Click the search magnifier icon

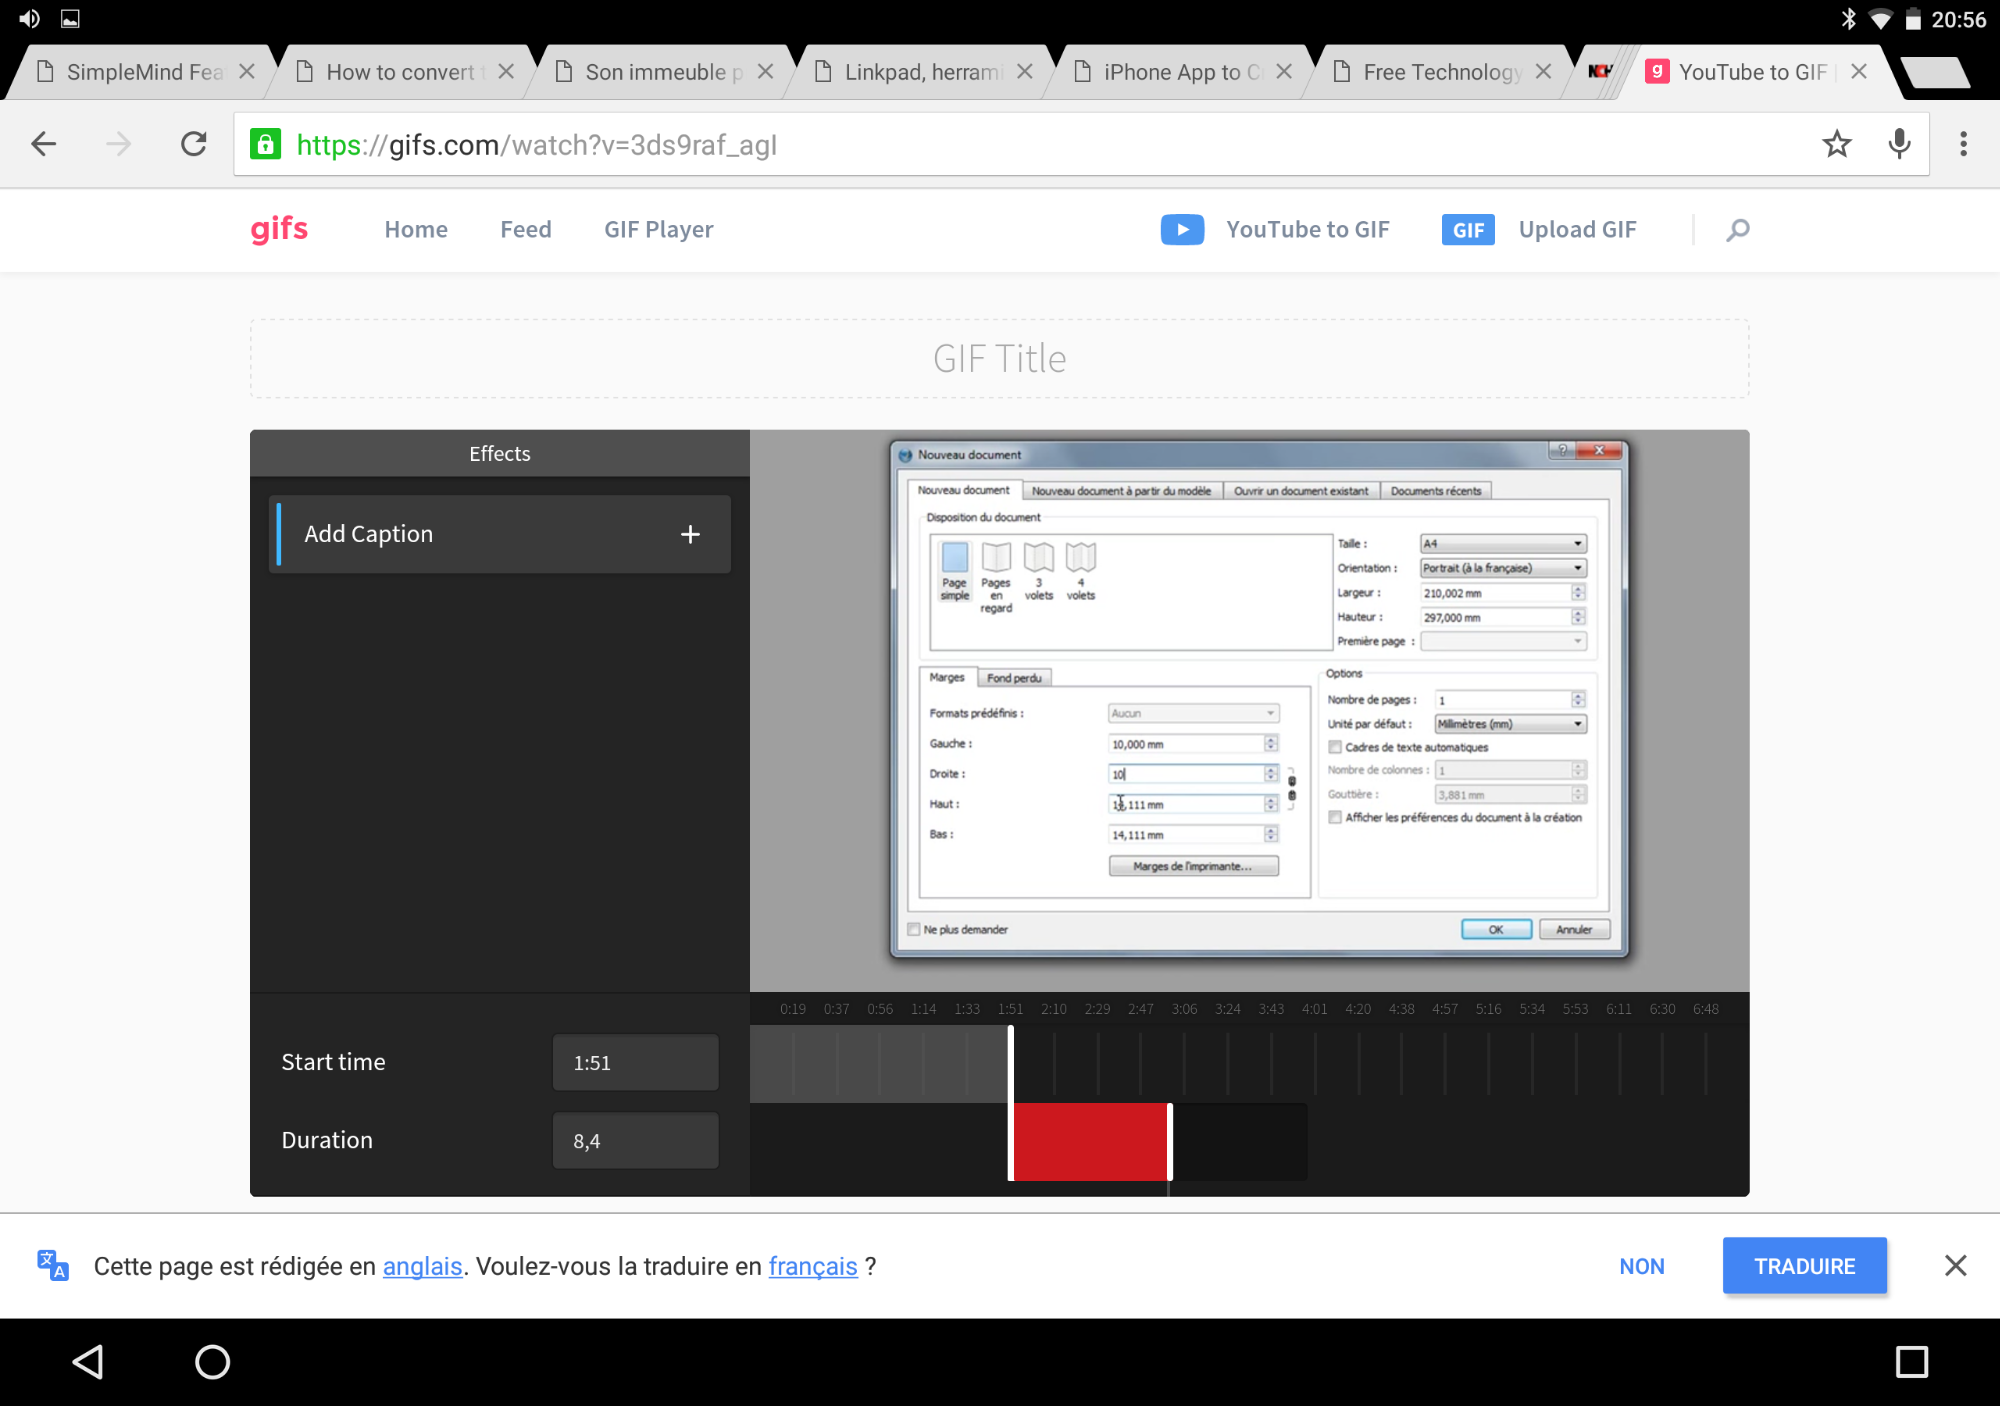pyautogui.click(x=1740, y=228)
